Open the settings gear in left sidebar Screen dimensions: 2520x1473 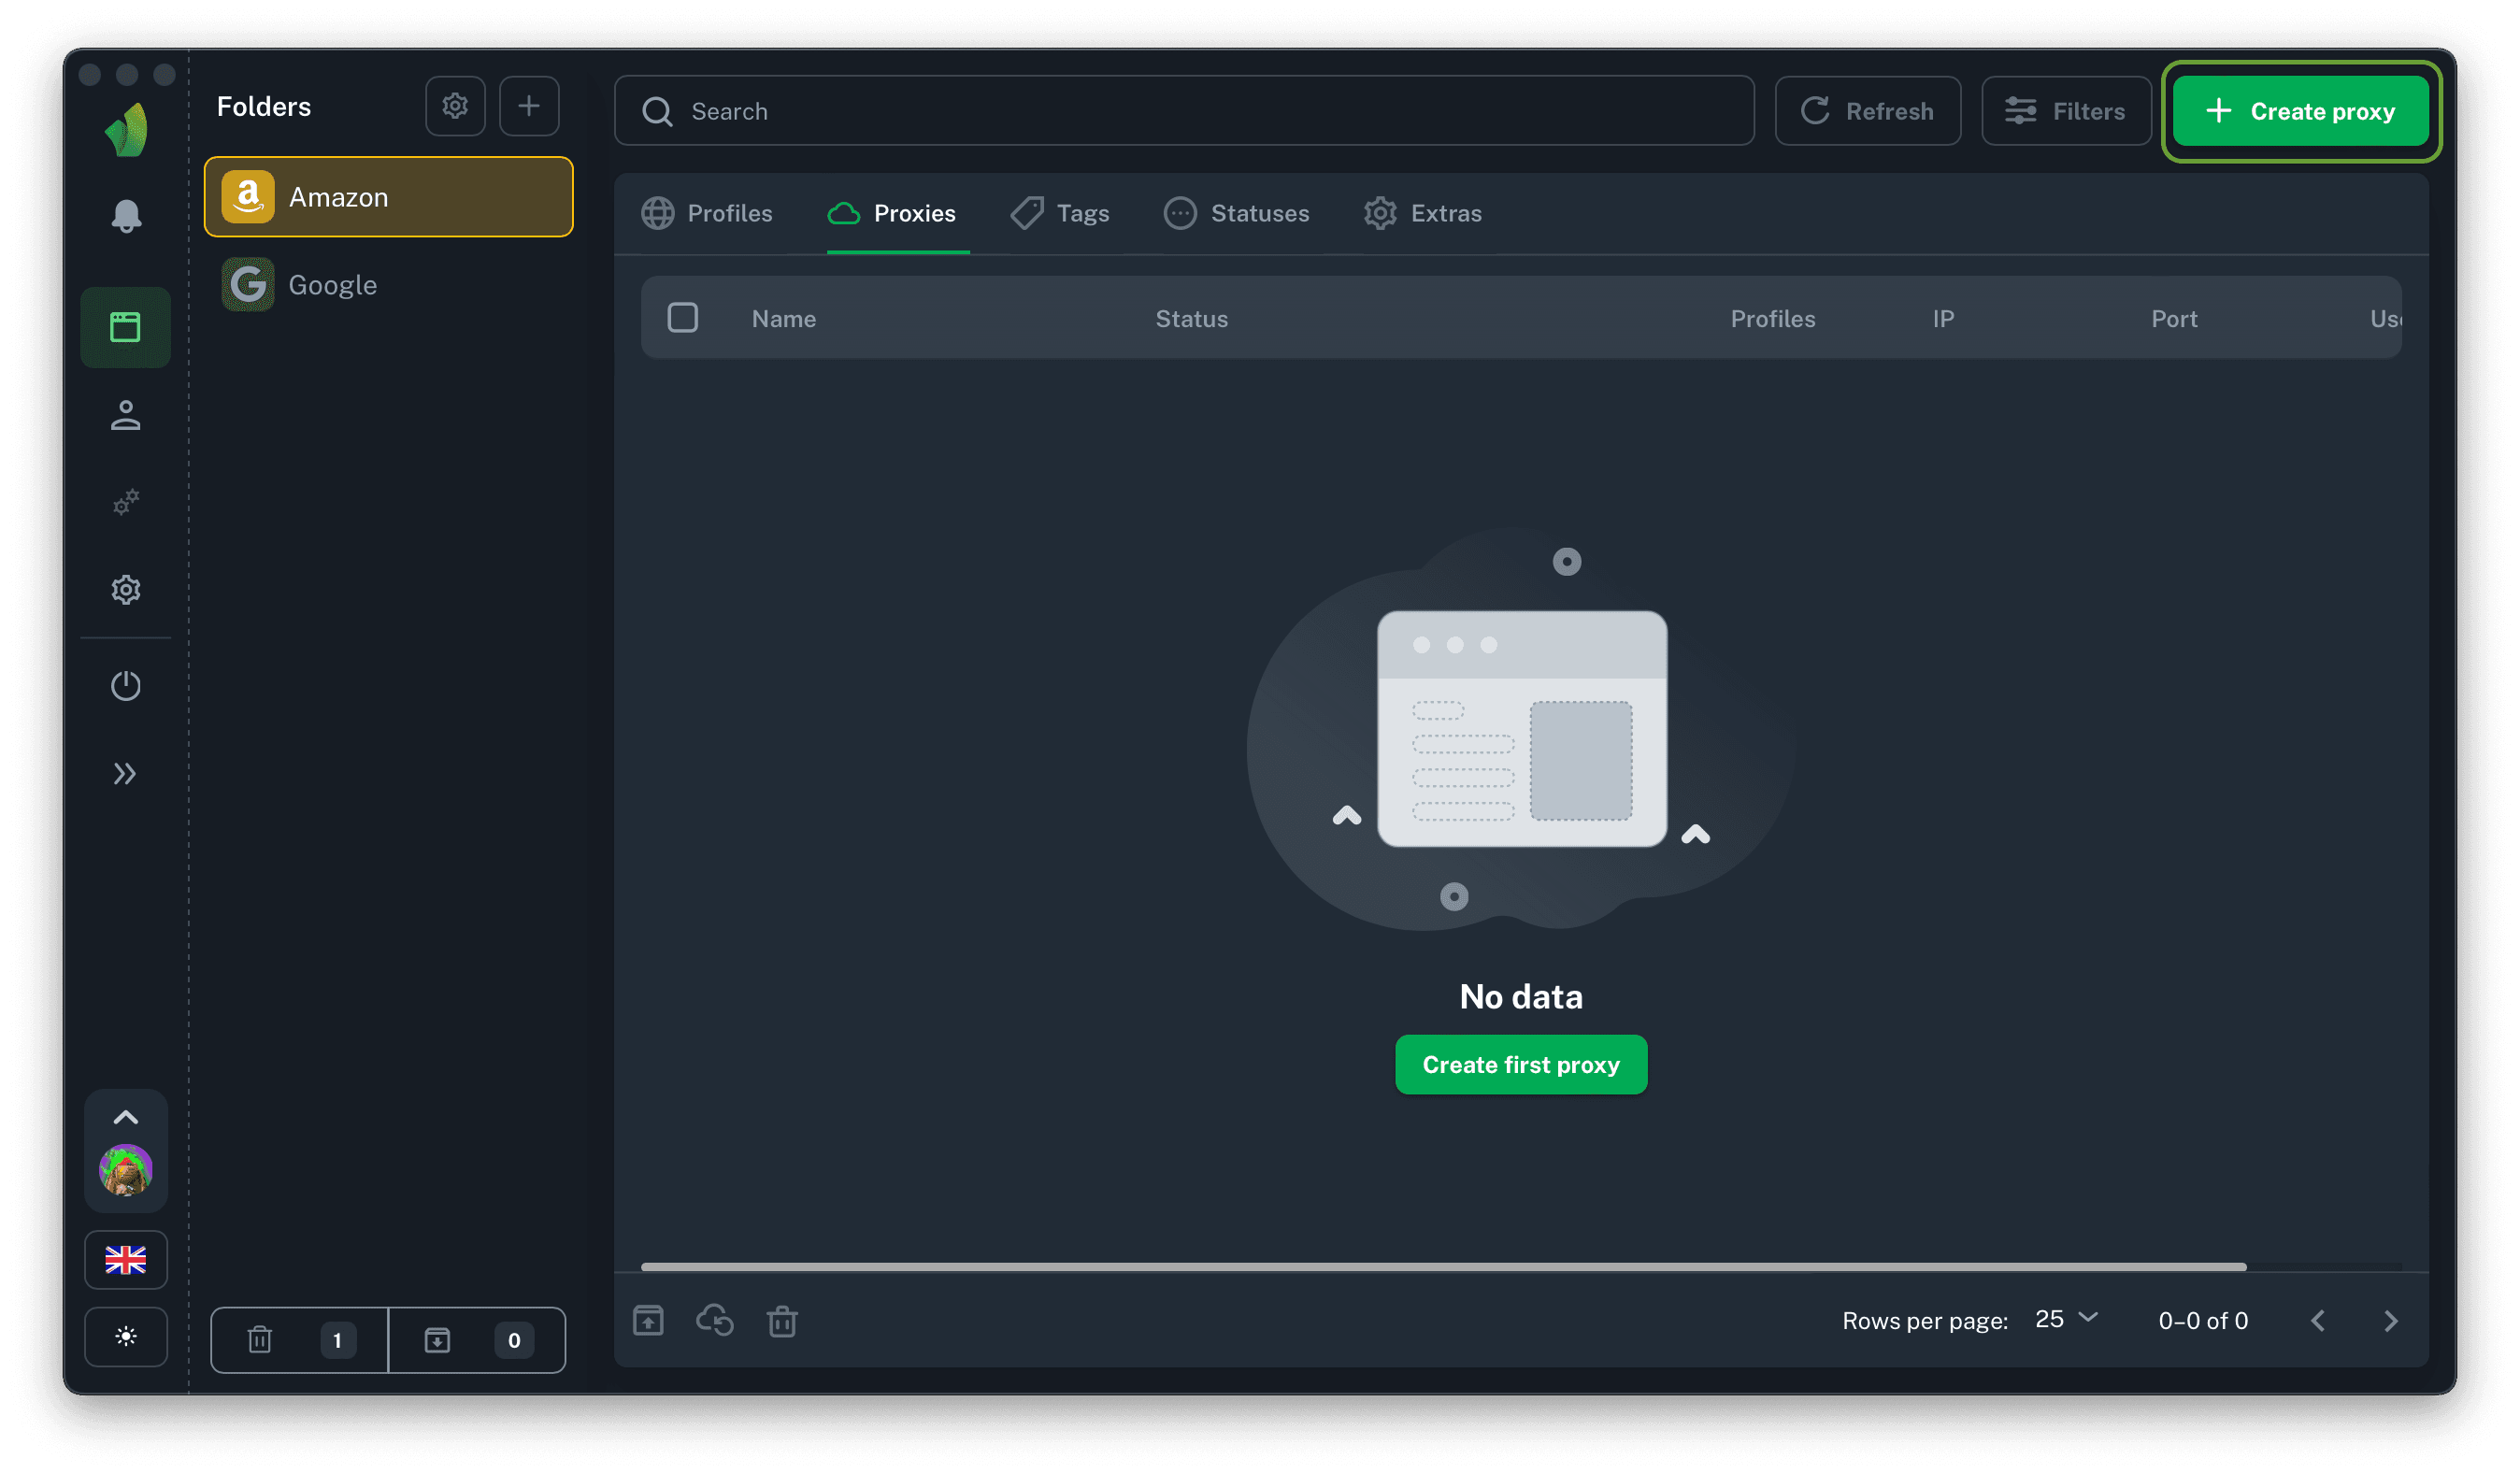(x=126, y=590)
